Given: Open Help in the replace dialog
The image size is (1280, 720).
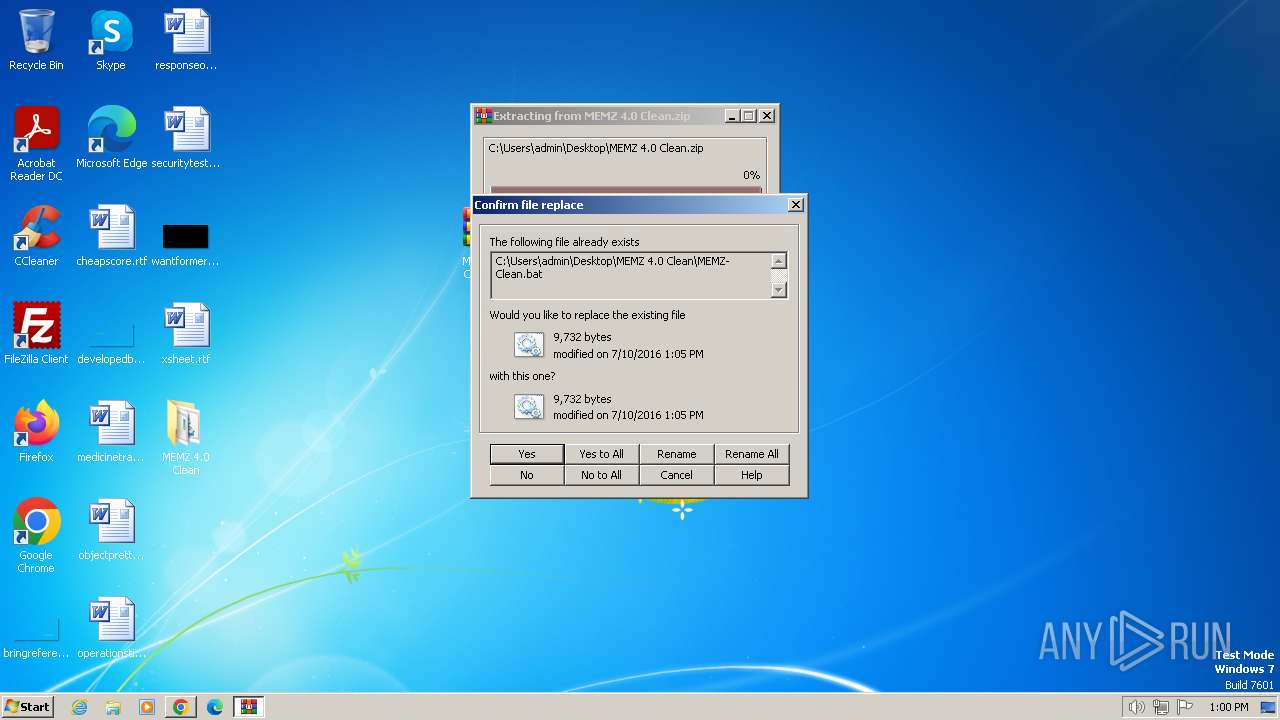Looking at the screenshot, I should point(751,475).
